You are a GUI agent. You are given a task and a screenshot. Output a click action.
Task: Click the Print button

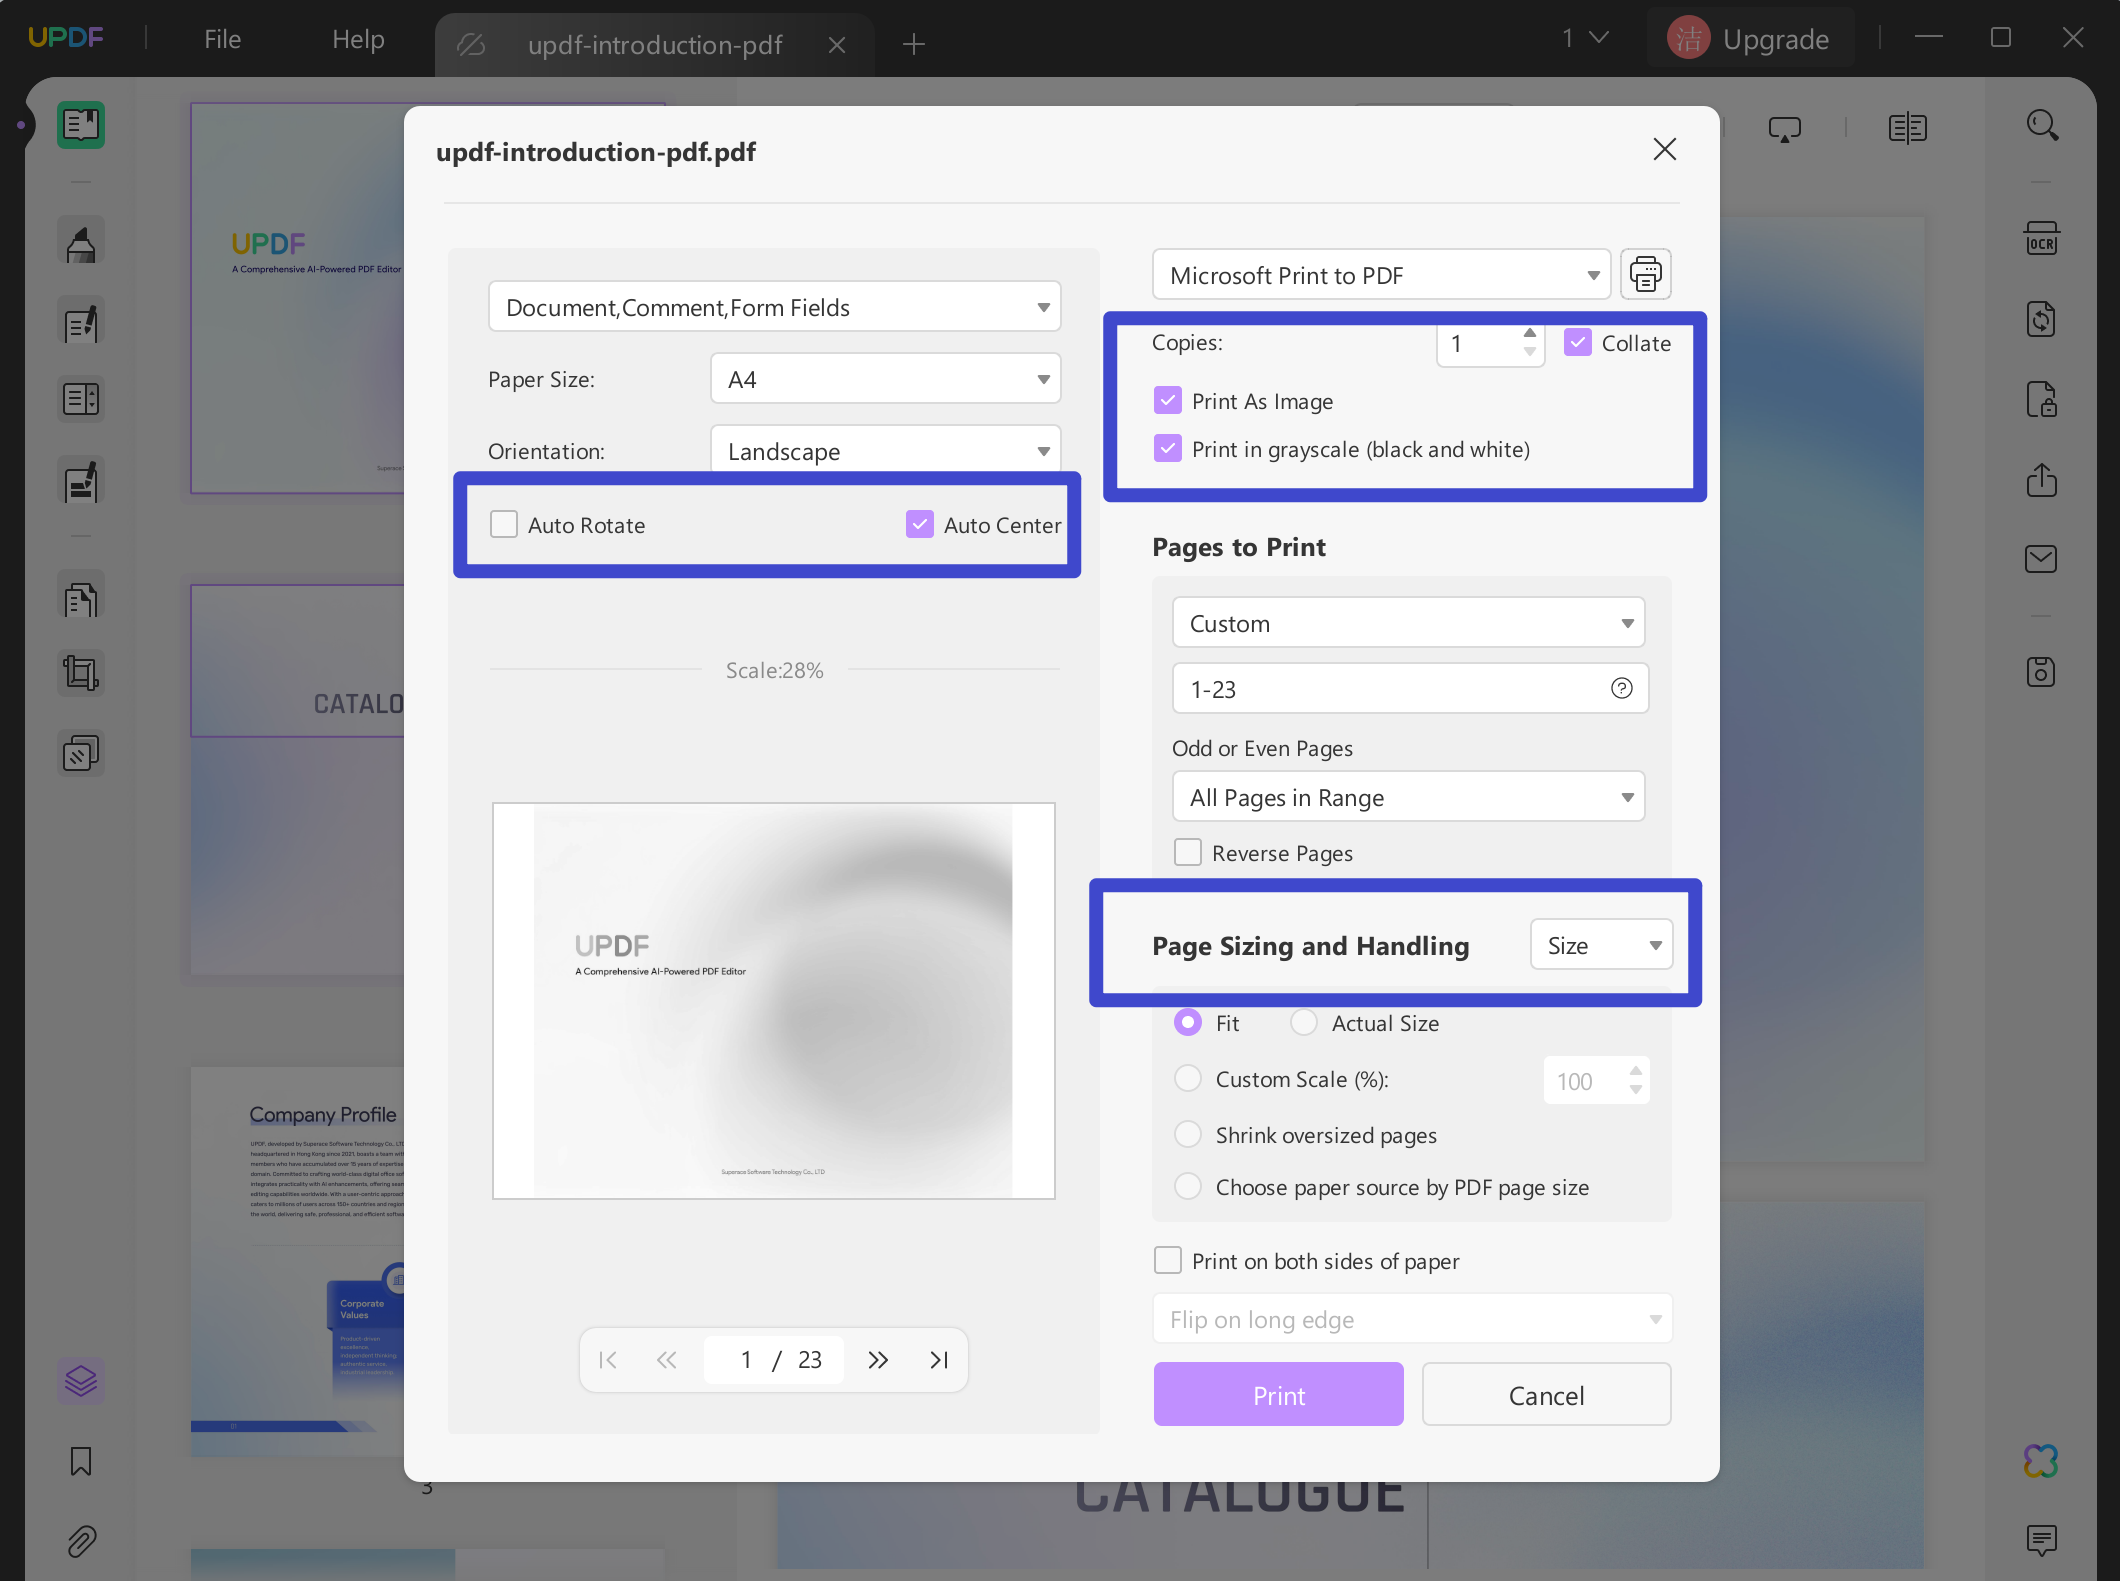(1278, 1395)
